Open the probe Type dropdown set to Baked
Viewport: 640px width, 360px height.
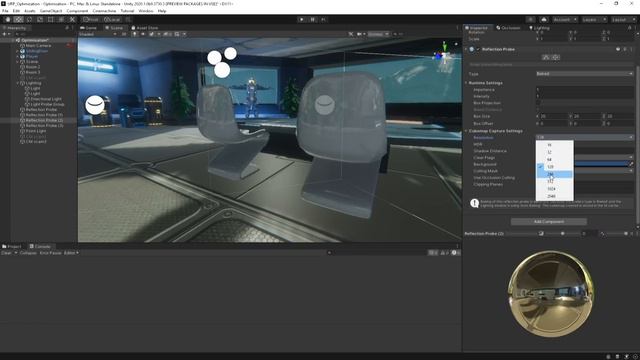[584, 74]
